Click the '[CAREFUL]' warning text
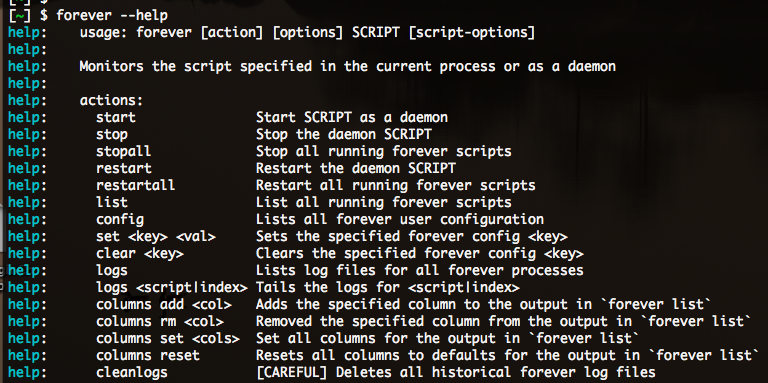 point(291,372)
